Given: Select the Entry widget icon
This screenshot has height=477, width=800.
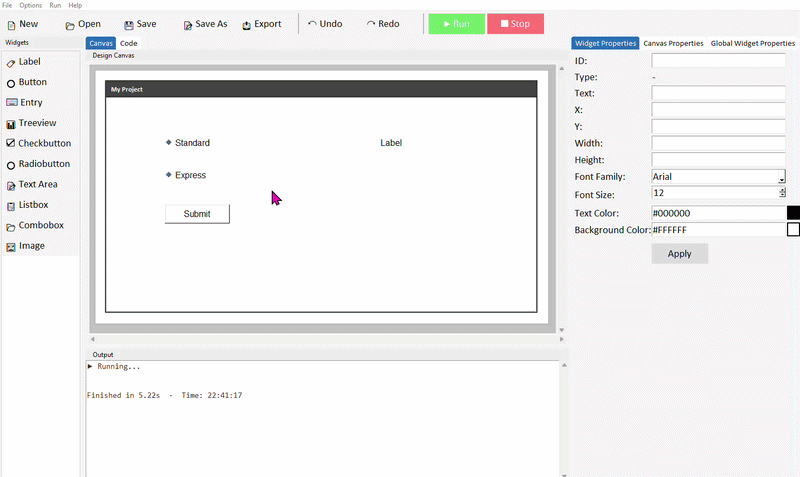Looking at the screenshot, I should pyautogui.click(x=11, y=103).
